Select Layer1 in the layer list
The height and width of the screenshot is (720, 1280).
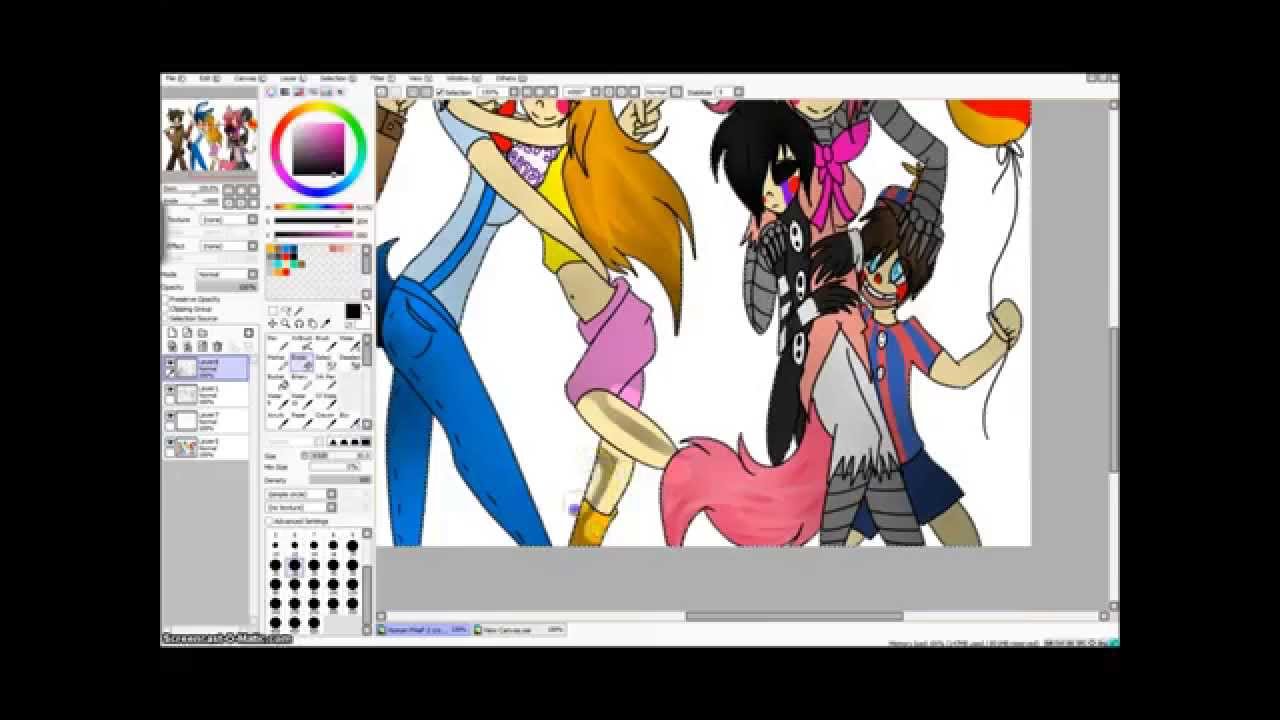coord(206,395)
